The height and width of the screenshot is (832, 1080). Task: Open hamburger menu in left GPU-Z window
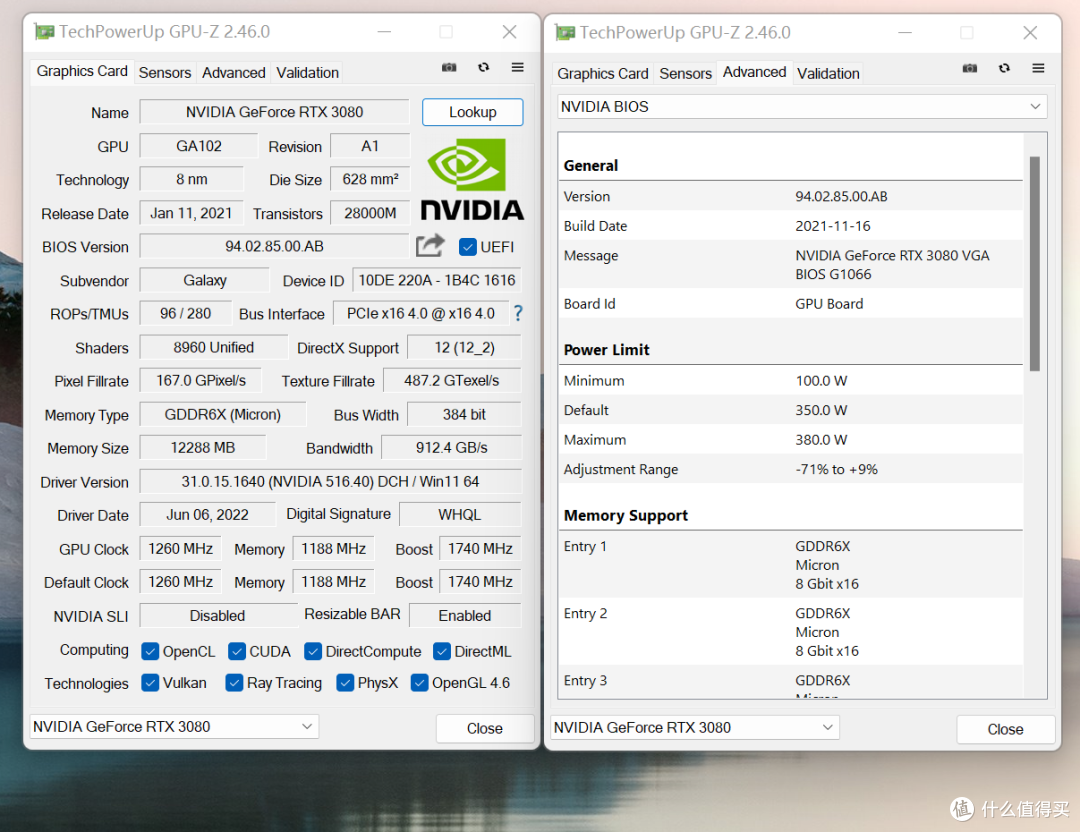[x=517, y=67]
